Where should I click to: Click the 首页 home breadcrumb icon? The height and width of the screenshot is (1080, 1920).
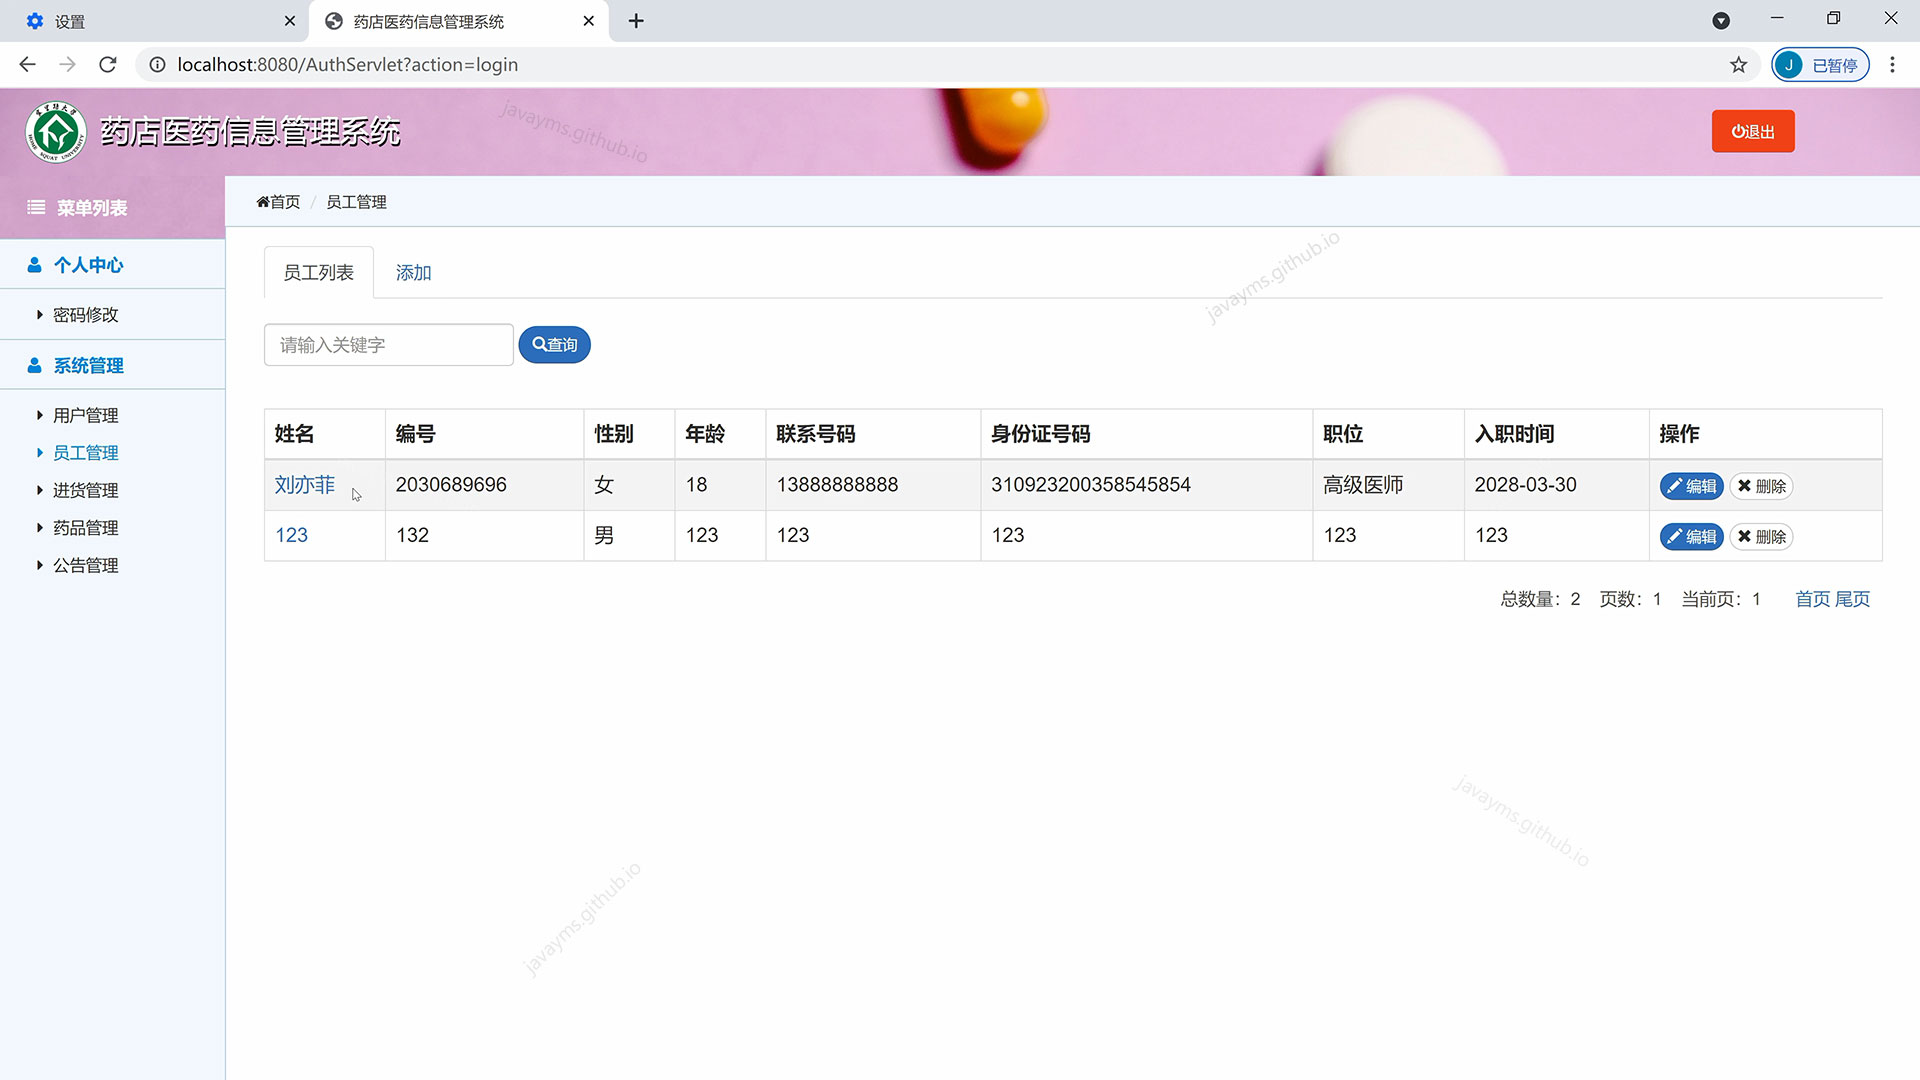point(263,202)
